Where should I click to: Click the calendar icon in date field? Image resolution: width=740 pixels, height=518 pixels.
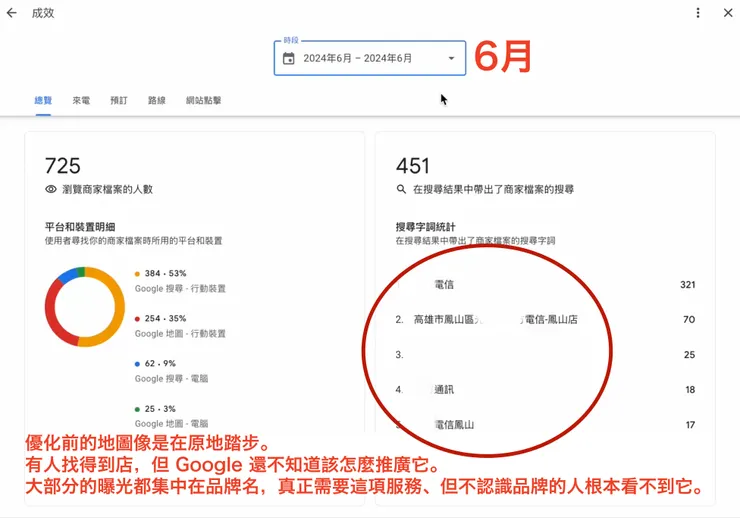(288, 58)
